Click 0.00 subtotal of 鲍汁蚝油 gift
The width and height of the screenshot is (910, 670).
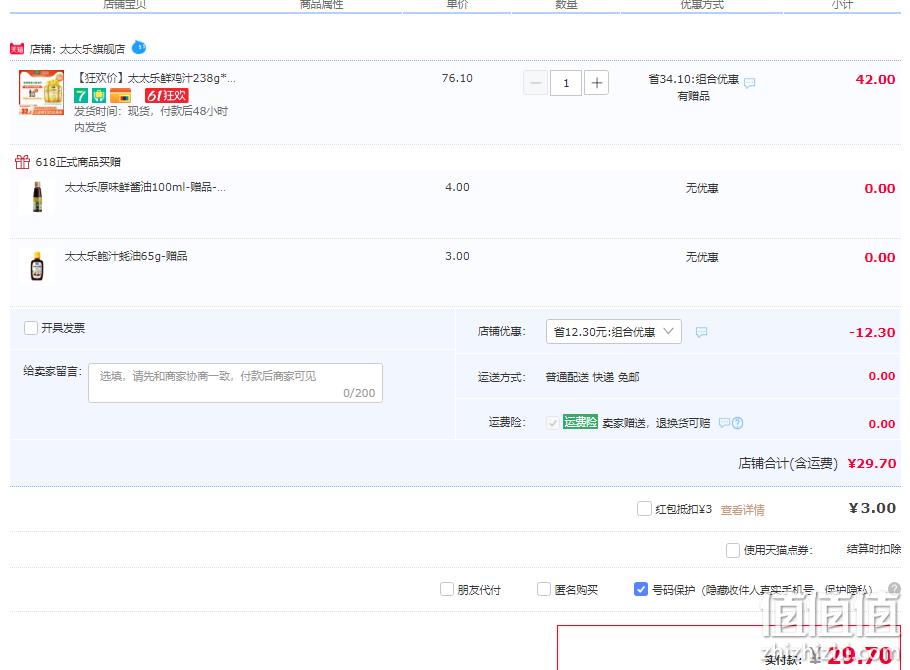(x=880, y=258)
